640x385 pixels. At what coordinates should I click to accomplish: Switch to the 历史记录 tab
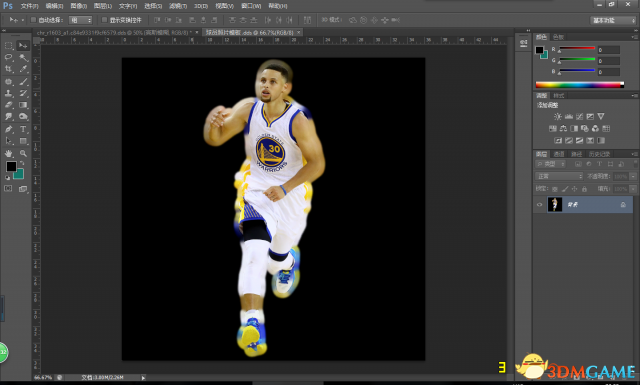pos(599,154)
